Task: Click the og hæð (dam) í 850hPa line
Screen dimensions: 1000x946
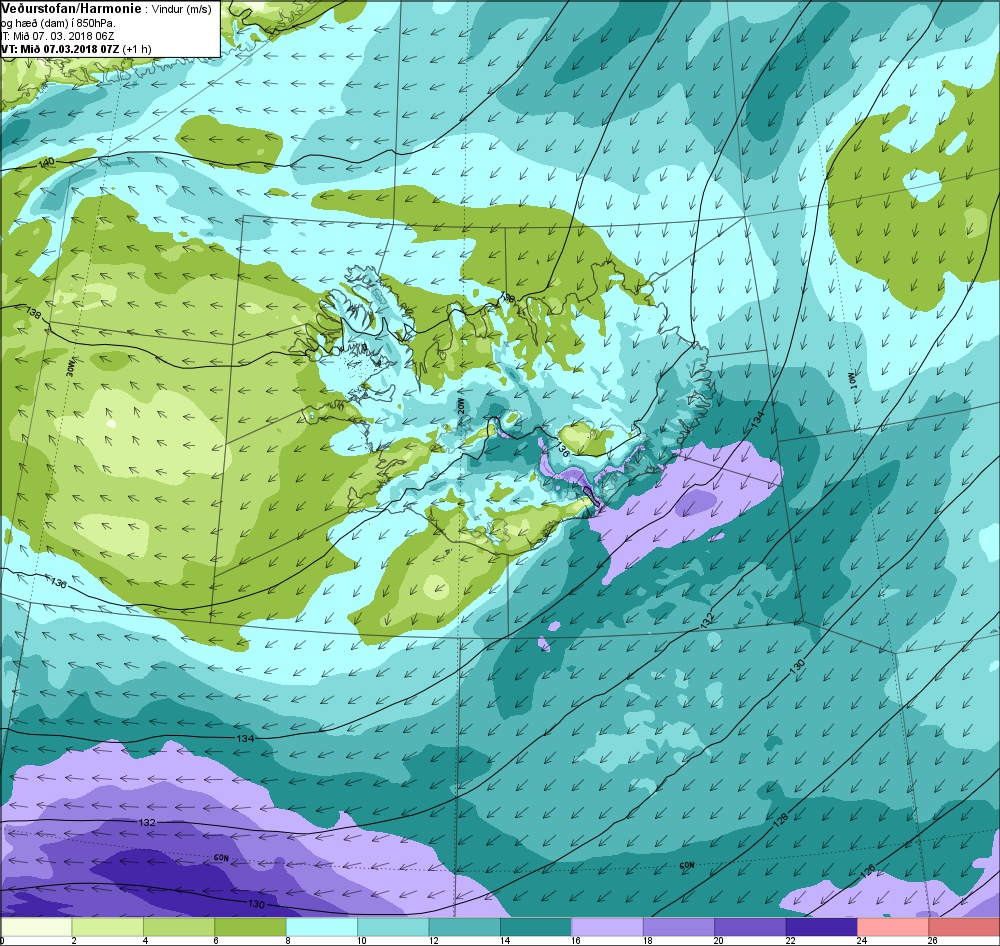Action: [58, 23]
